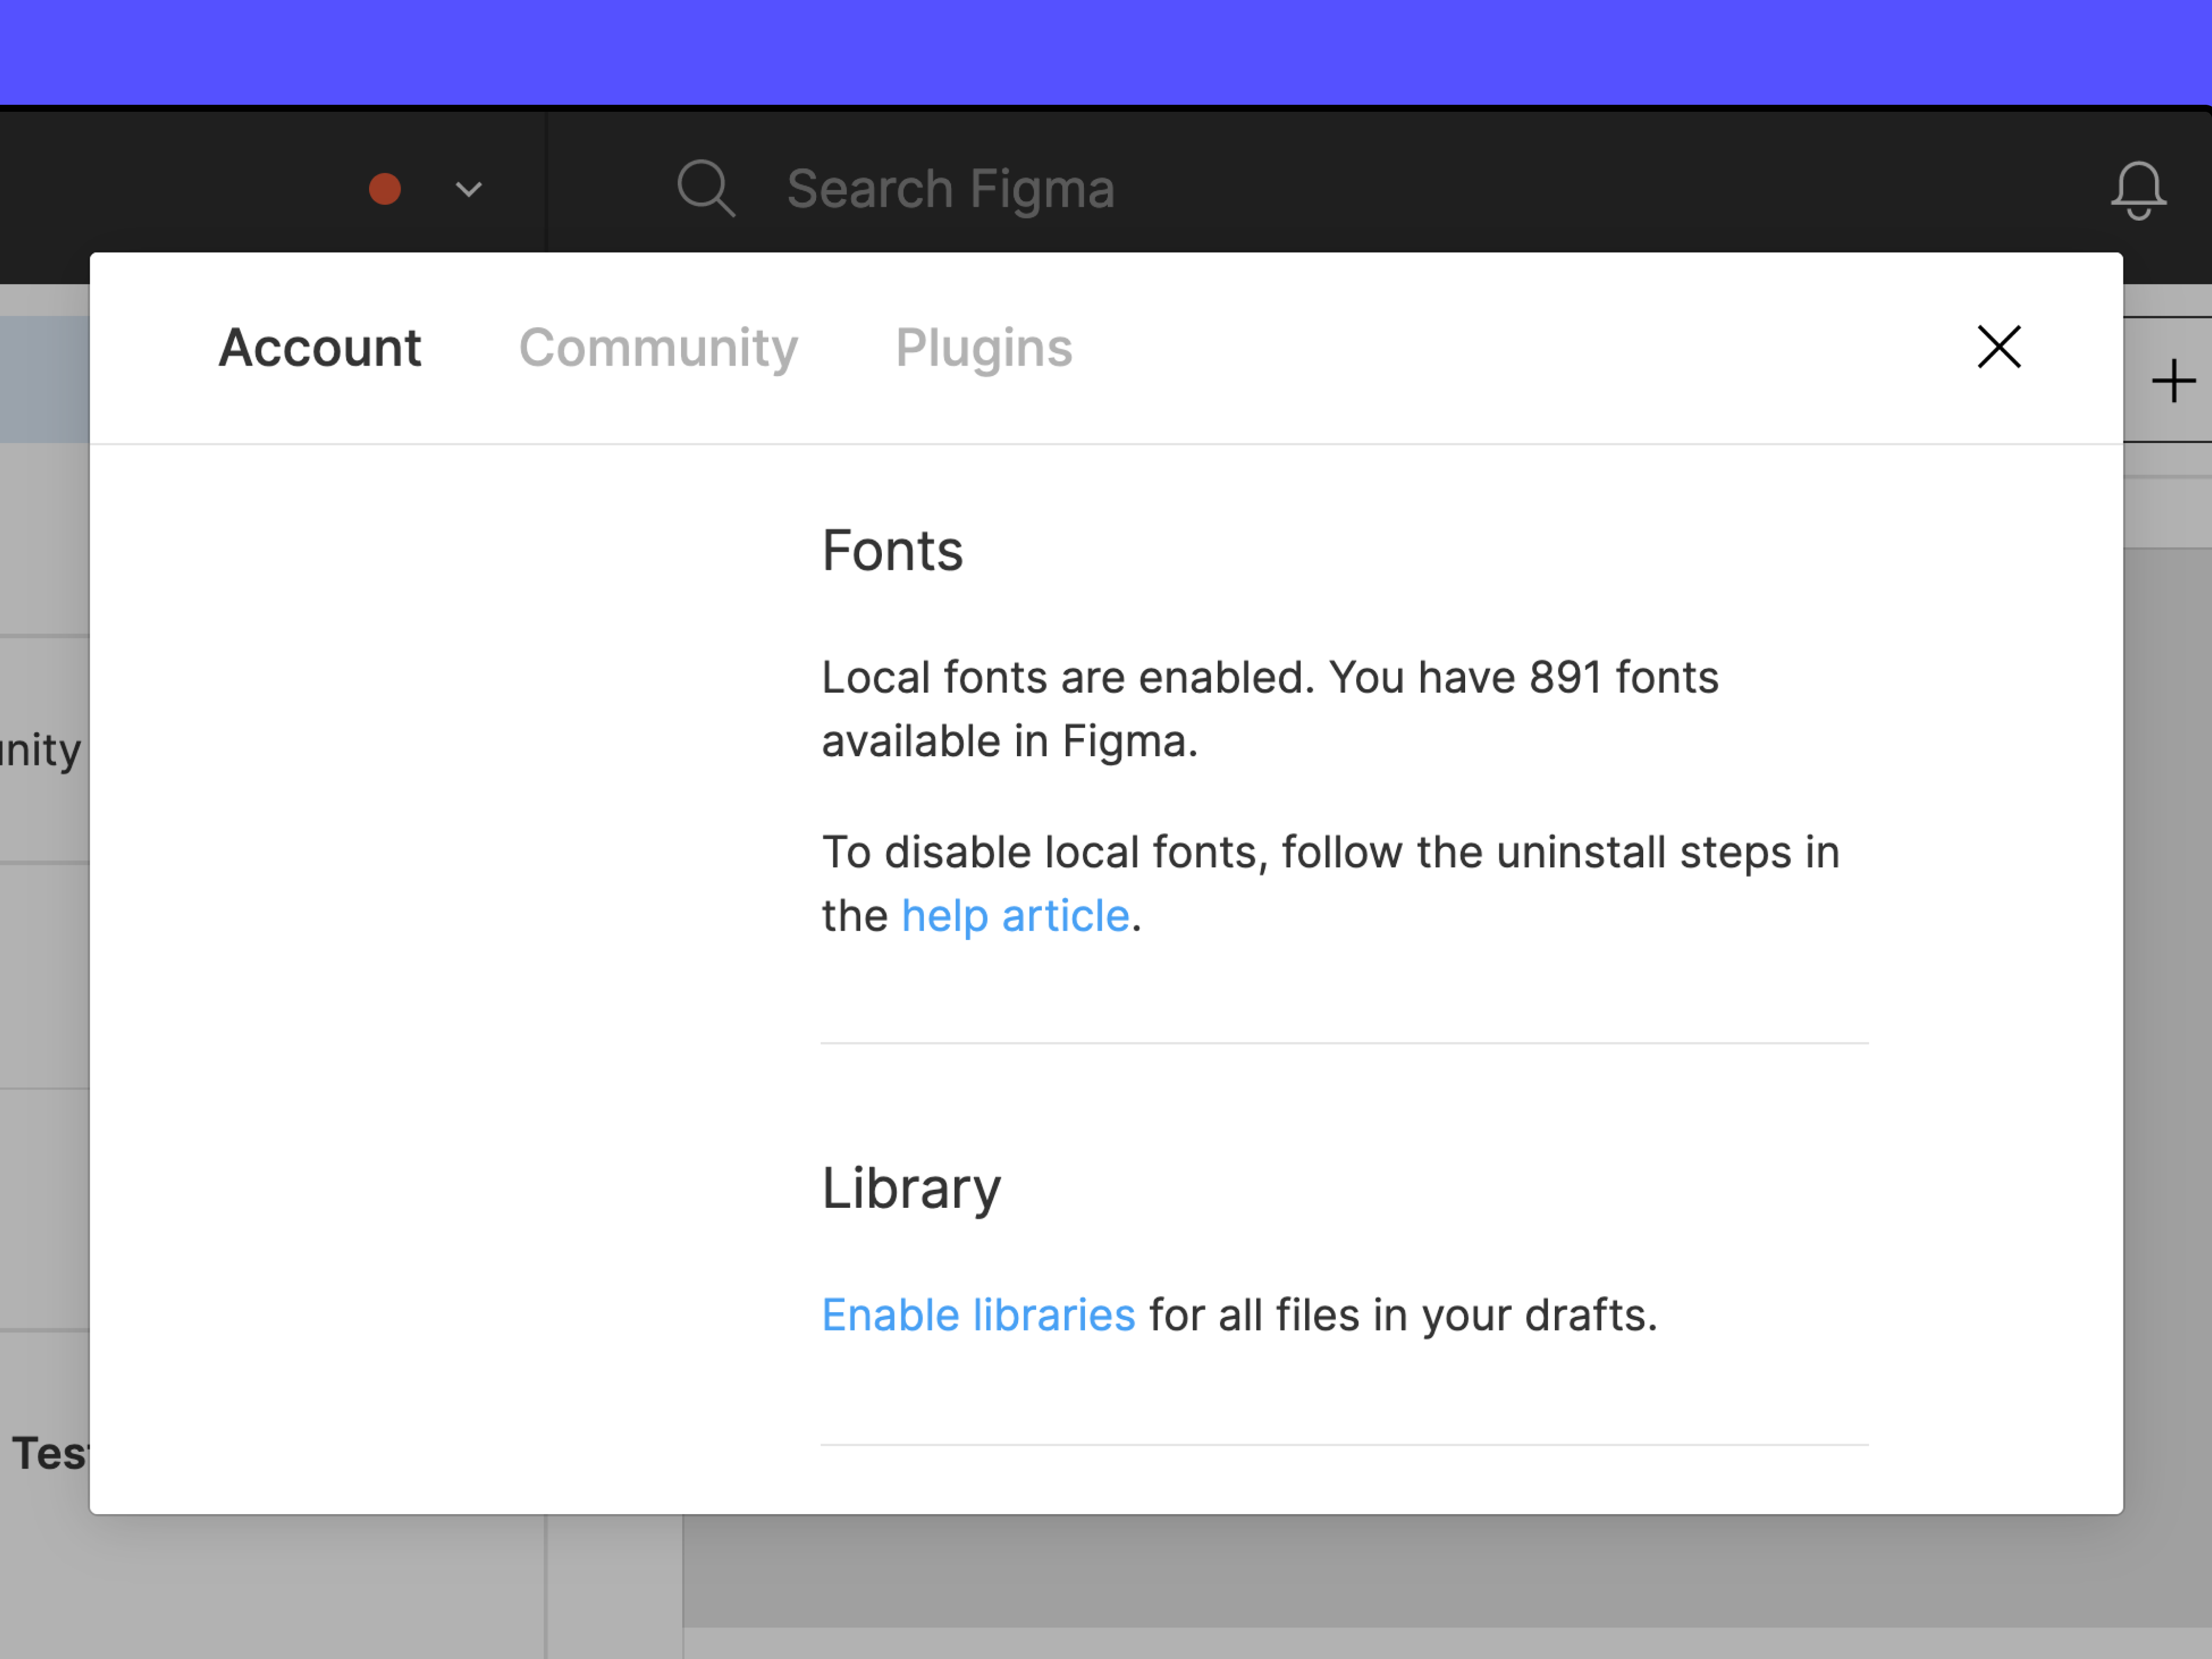Switch to the Community tab
2212x1659 pixels.
click(x=658, y=348)
